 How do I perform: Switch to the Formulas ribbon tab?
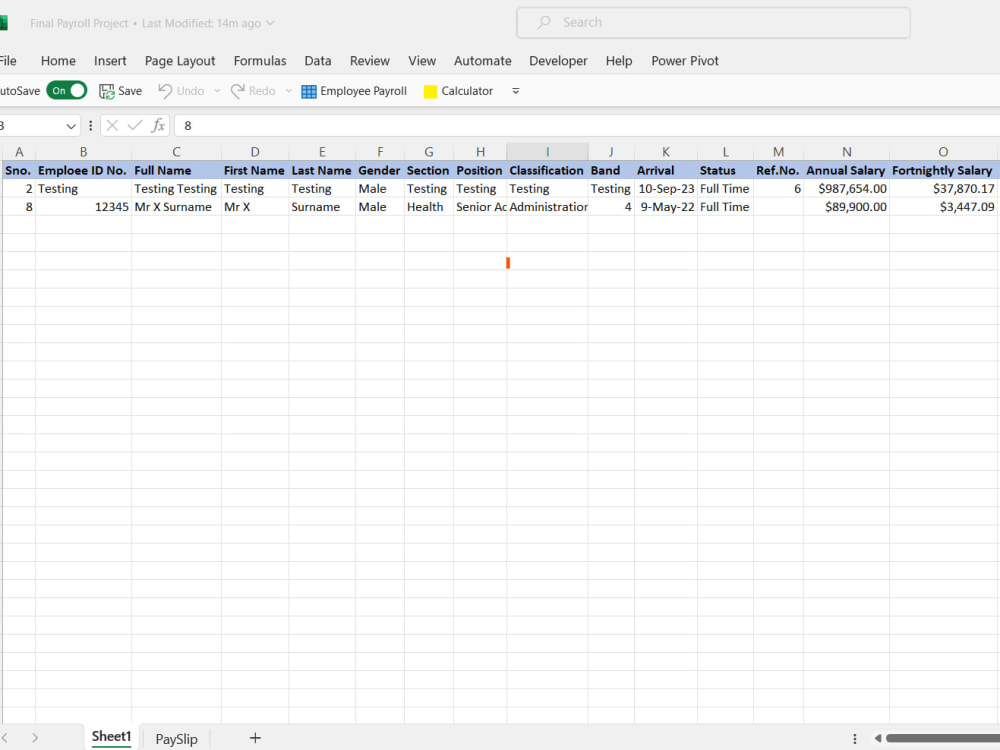(259, 61)
